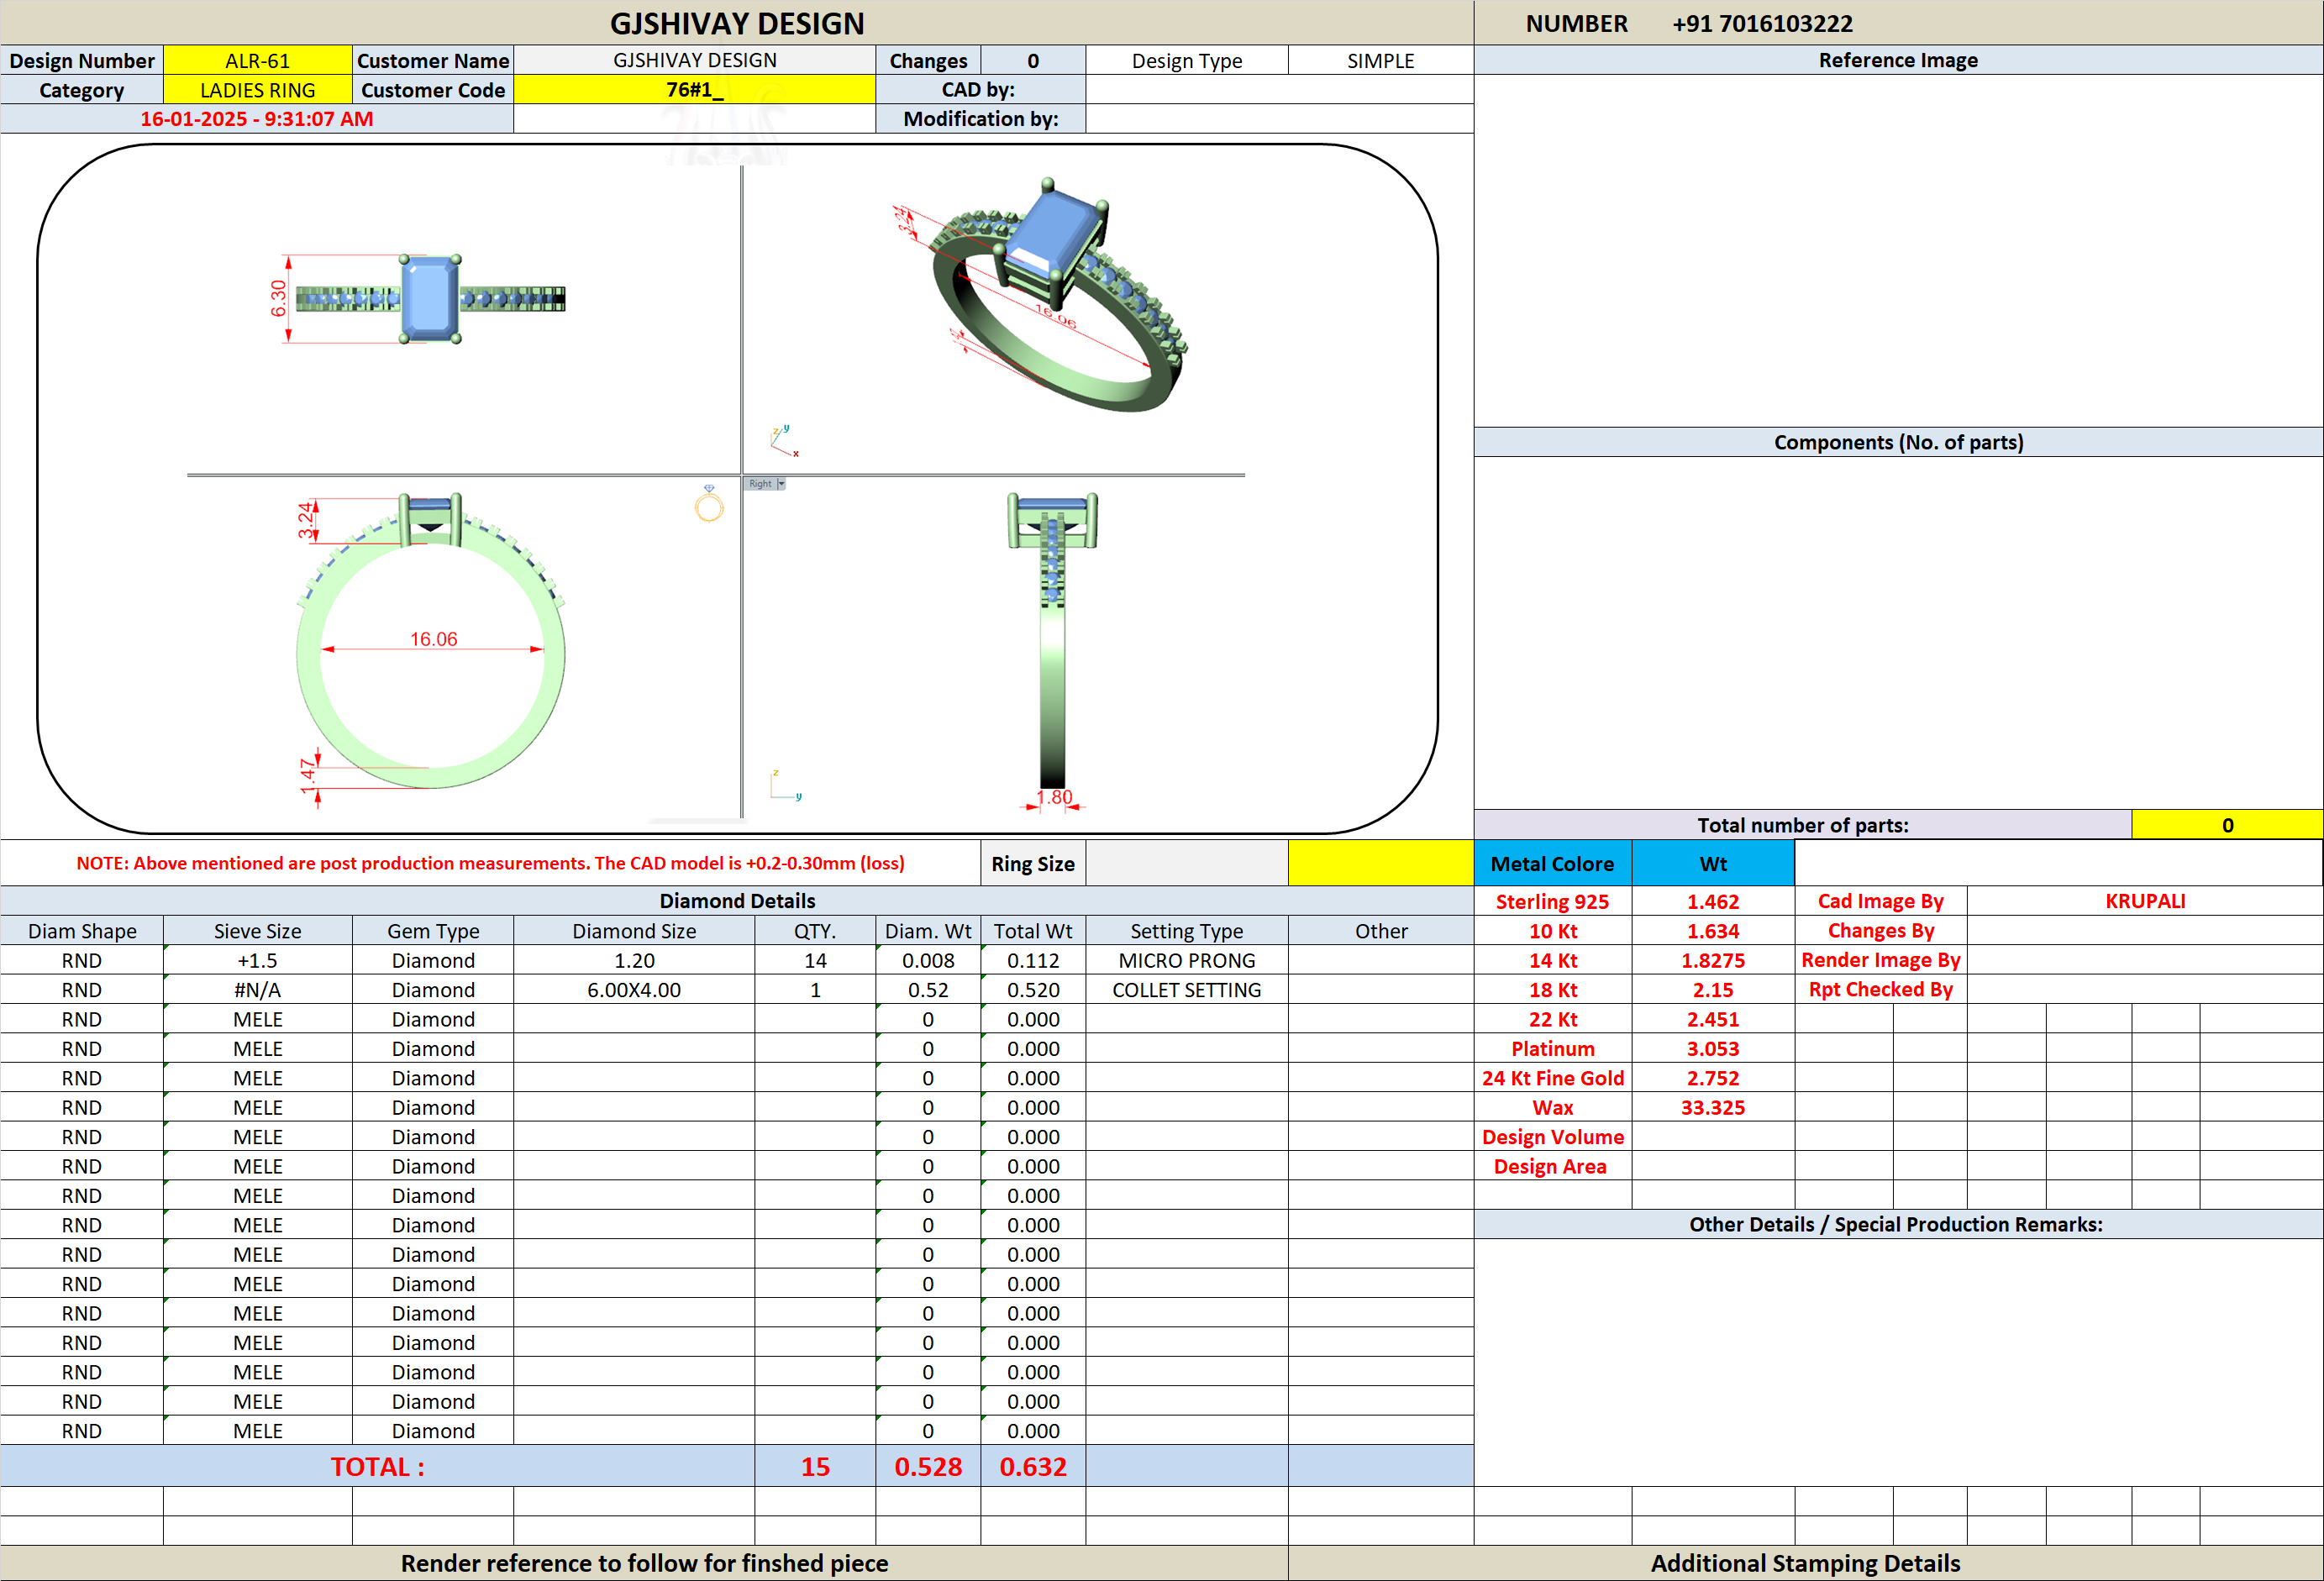
Task: Select the Platinum metal cell
Action: [x=1553, y=1049]
